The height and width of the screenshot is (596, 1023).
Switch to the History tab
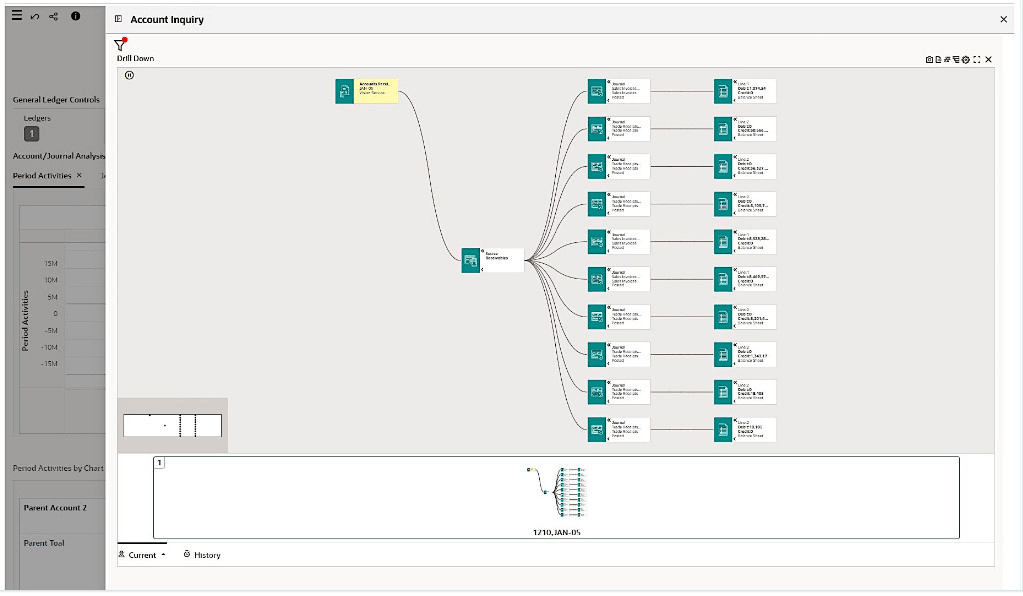tap(202, 555)
